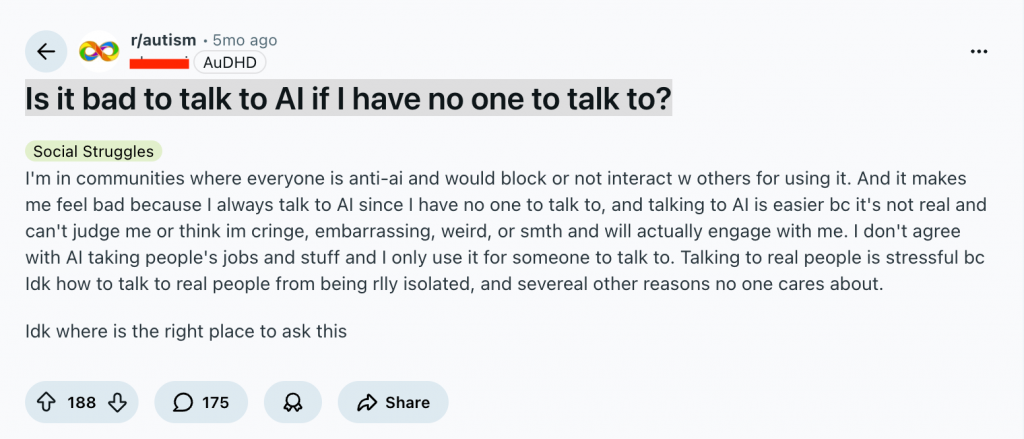Click the comment bubble icon
Image resolution: width=1024 pixels, height=439 pixels.
click(x=183, y=402)
